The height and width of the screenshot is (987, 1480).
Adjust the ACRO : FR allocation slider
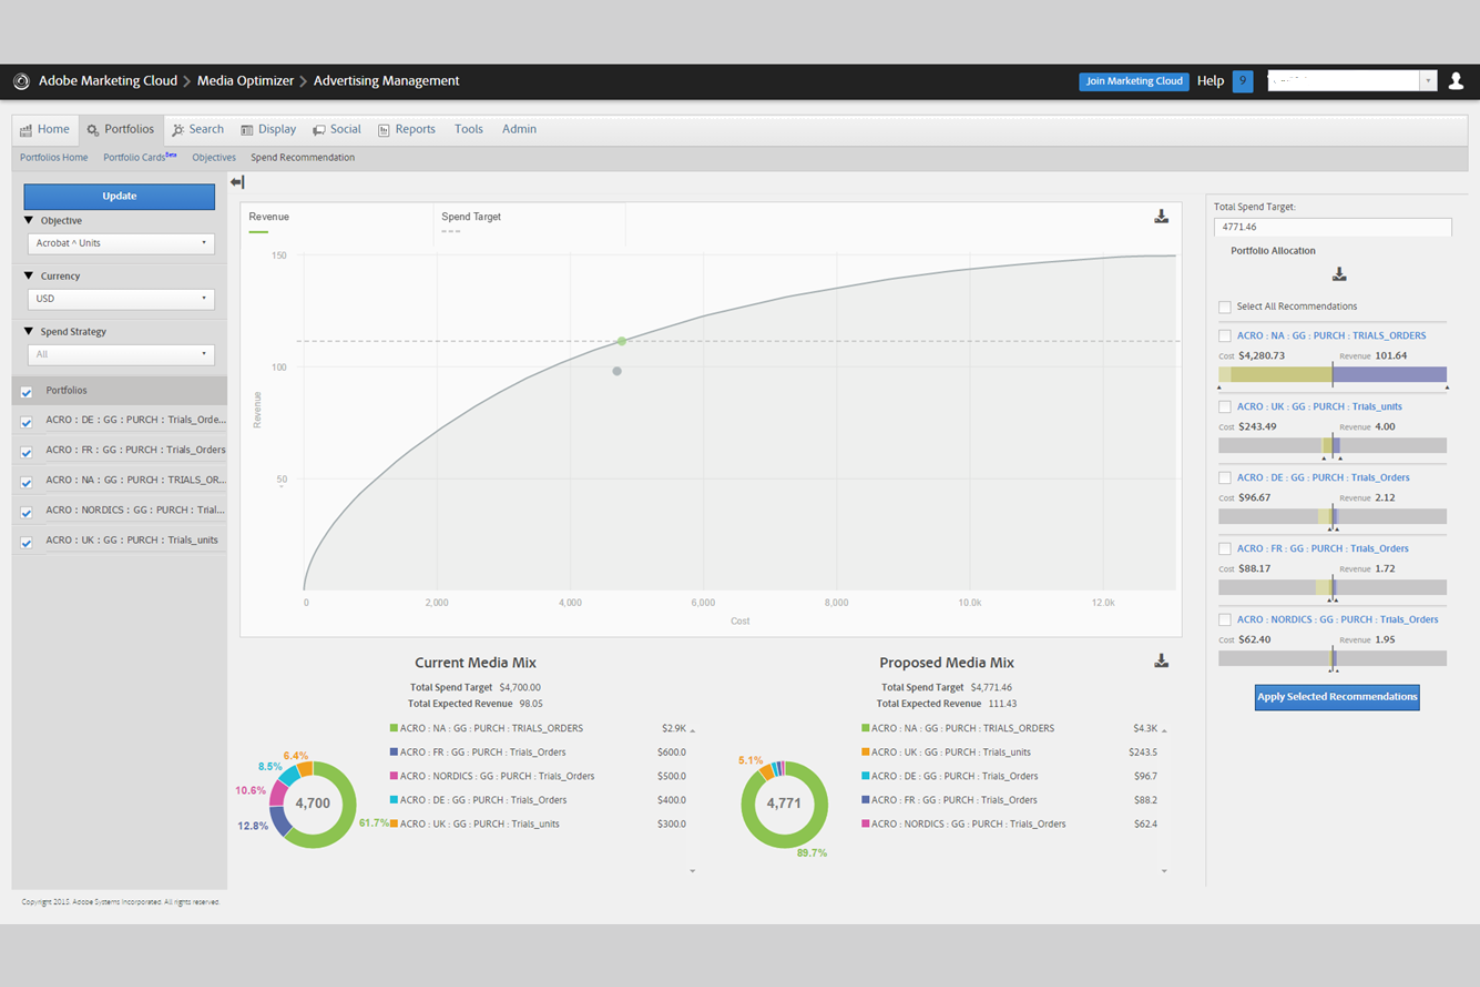pos(1332,588)
